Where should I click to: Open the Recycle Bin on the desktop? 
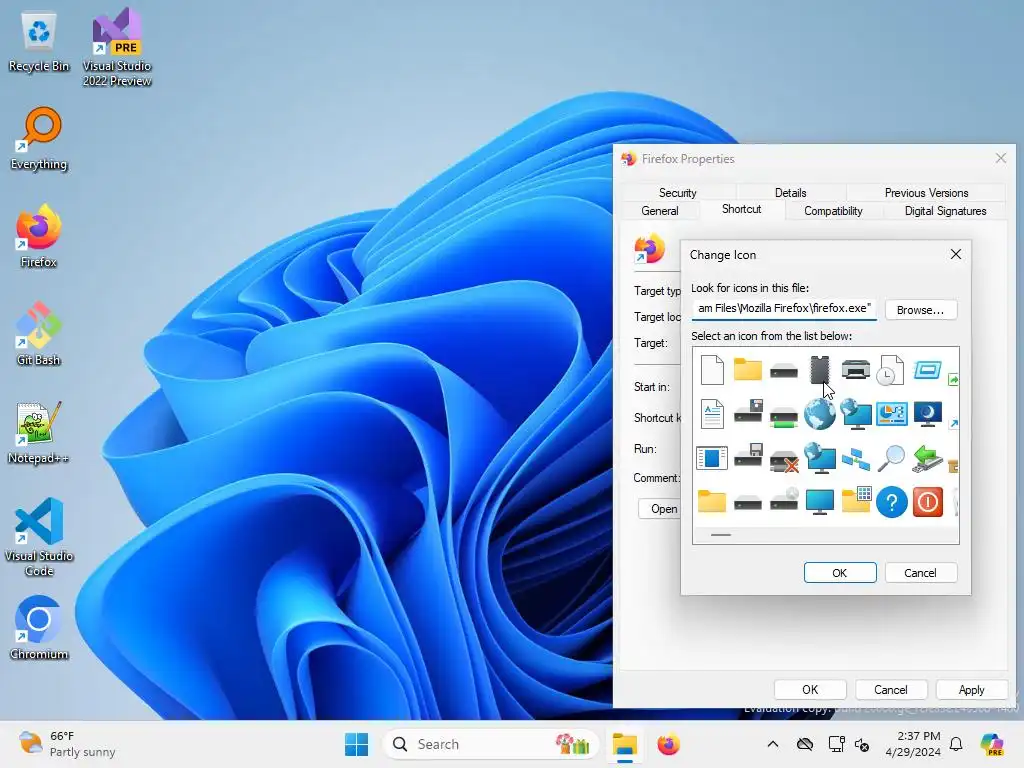[x=39, y=42]
